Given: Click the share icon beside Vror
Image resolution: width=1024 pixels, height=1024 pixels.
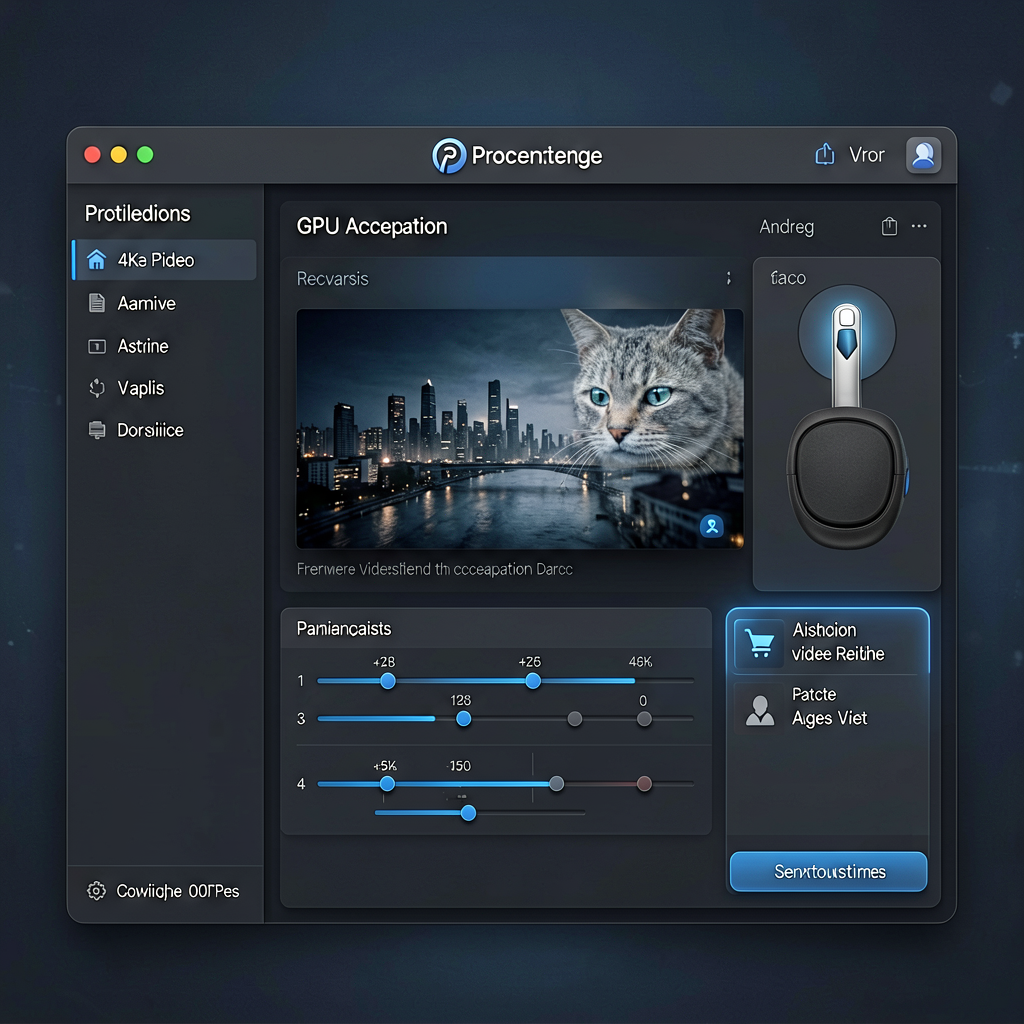Looking at the screenshot, I should click(825, 154).
